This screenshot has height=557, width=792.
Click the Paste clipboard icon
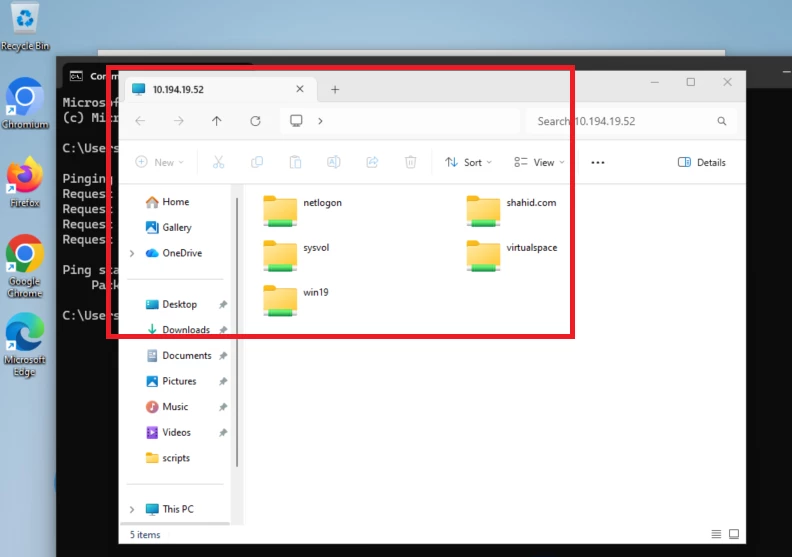click(x=295, y=162)
